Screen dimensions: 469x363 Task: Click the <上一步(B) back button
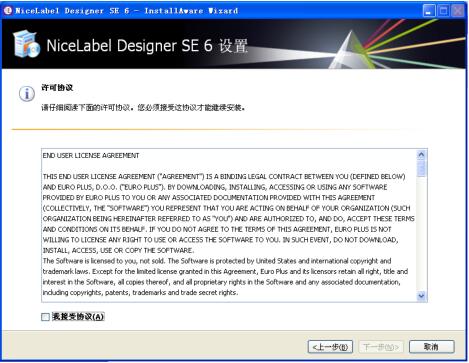pos(330,347)
